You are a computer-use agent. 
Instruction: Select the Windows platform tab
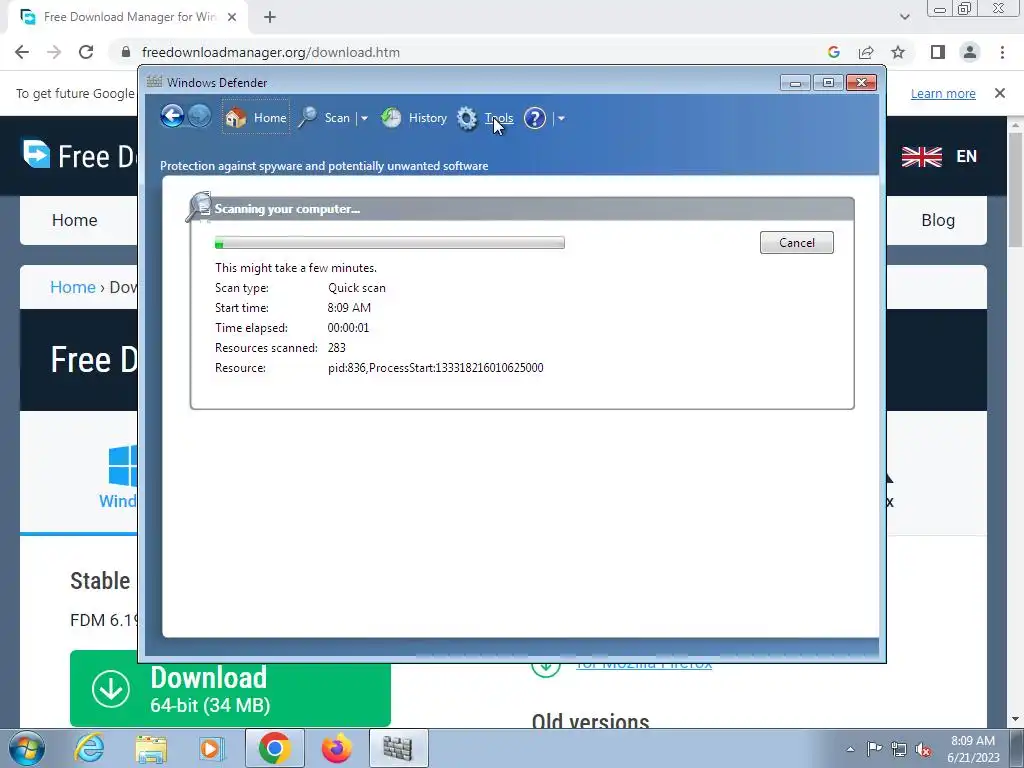(118, 477)
